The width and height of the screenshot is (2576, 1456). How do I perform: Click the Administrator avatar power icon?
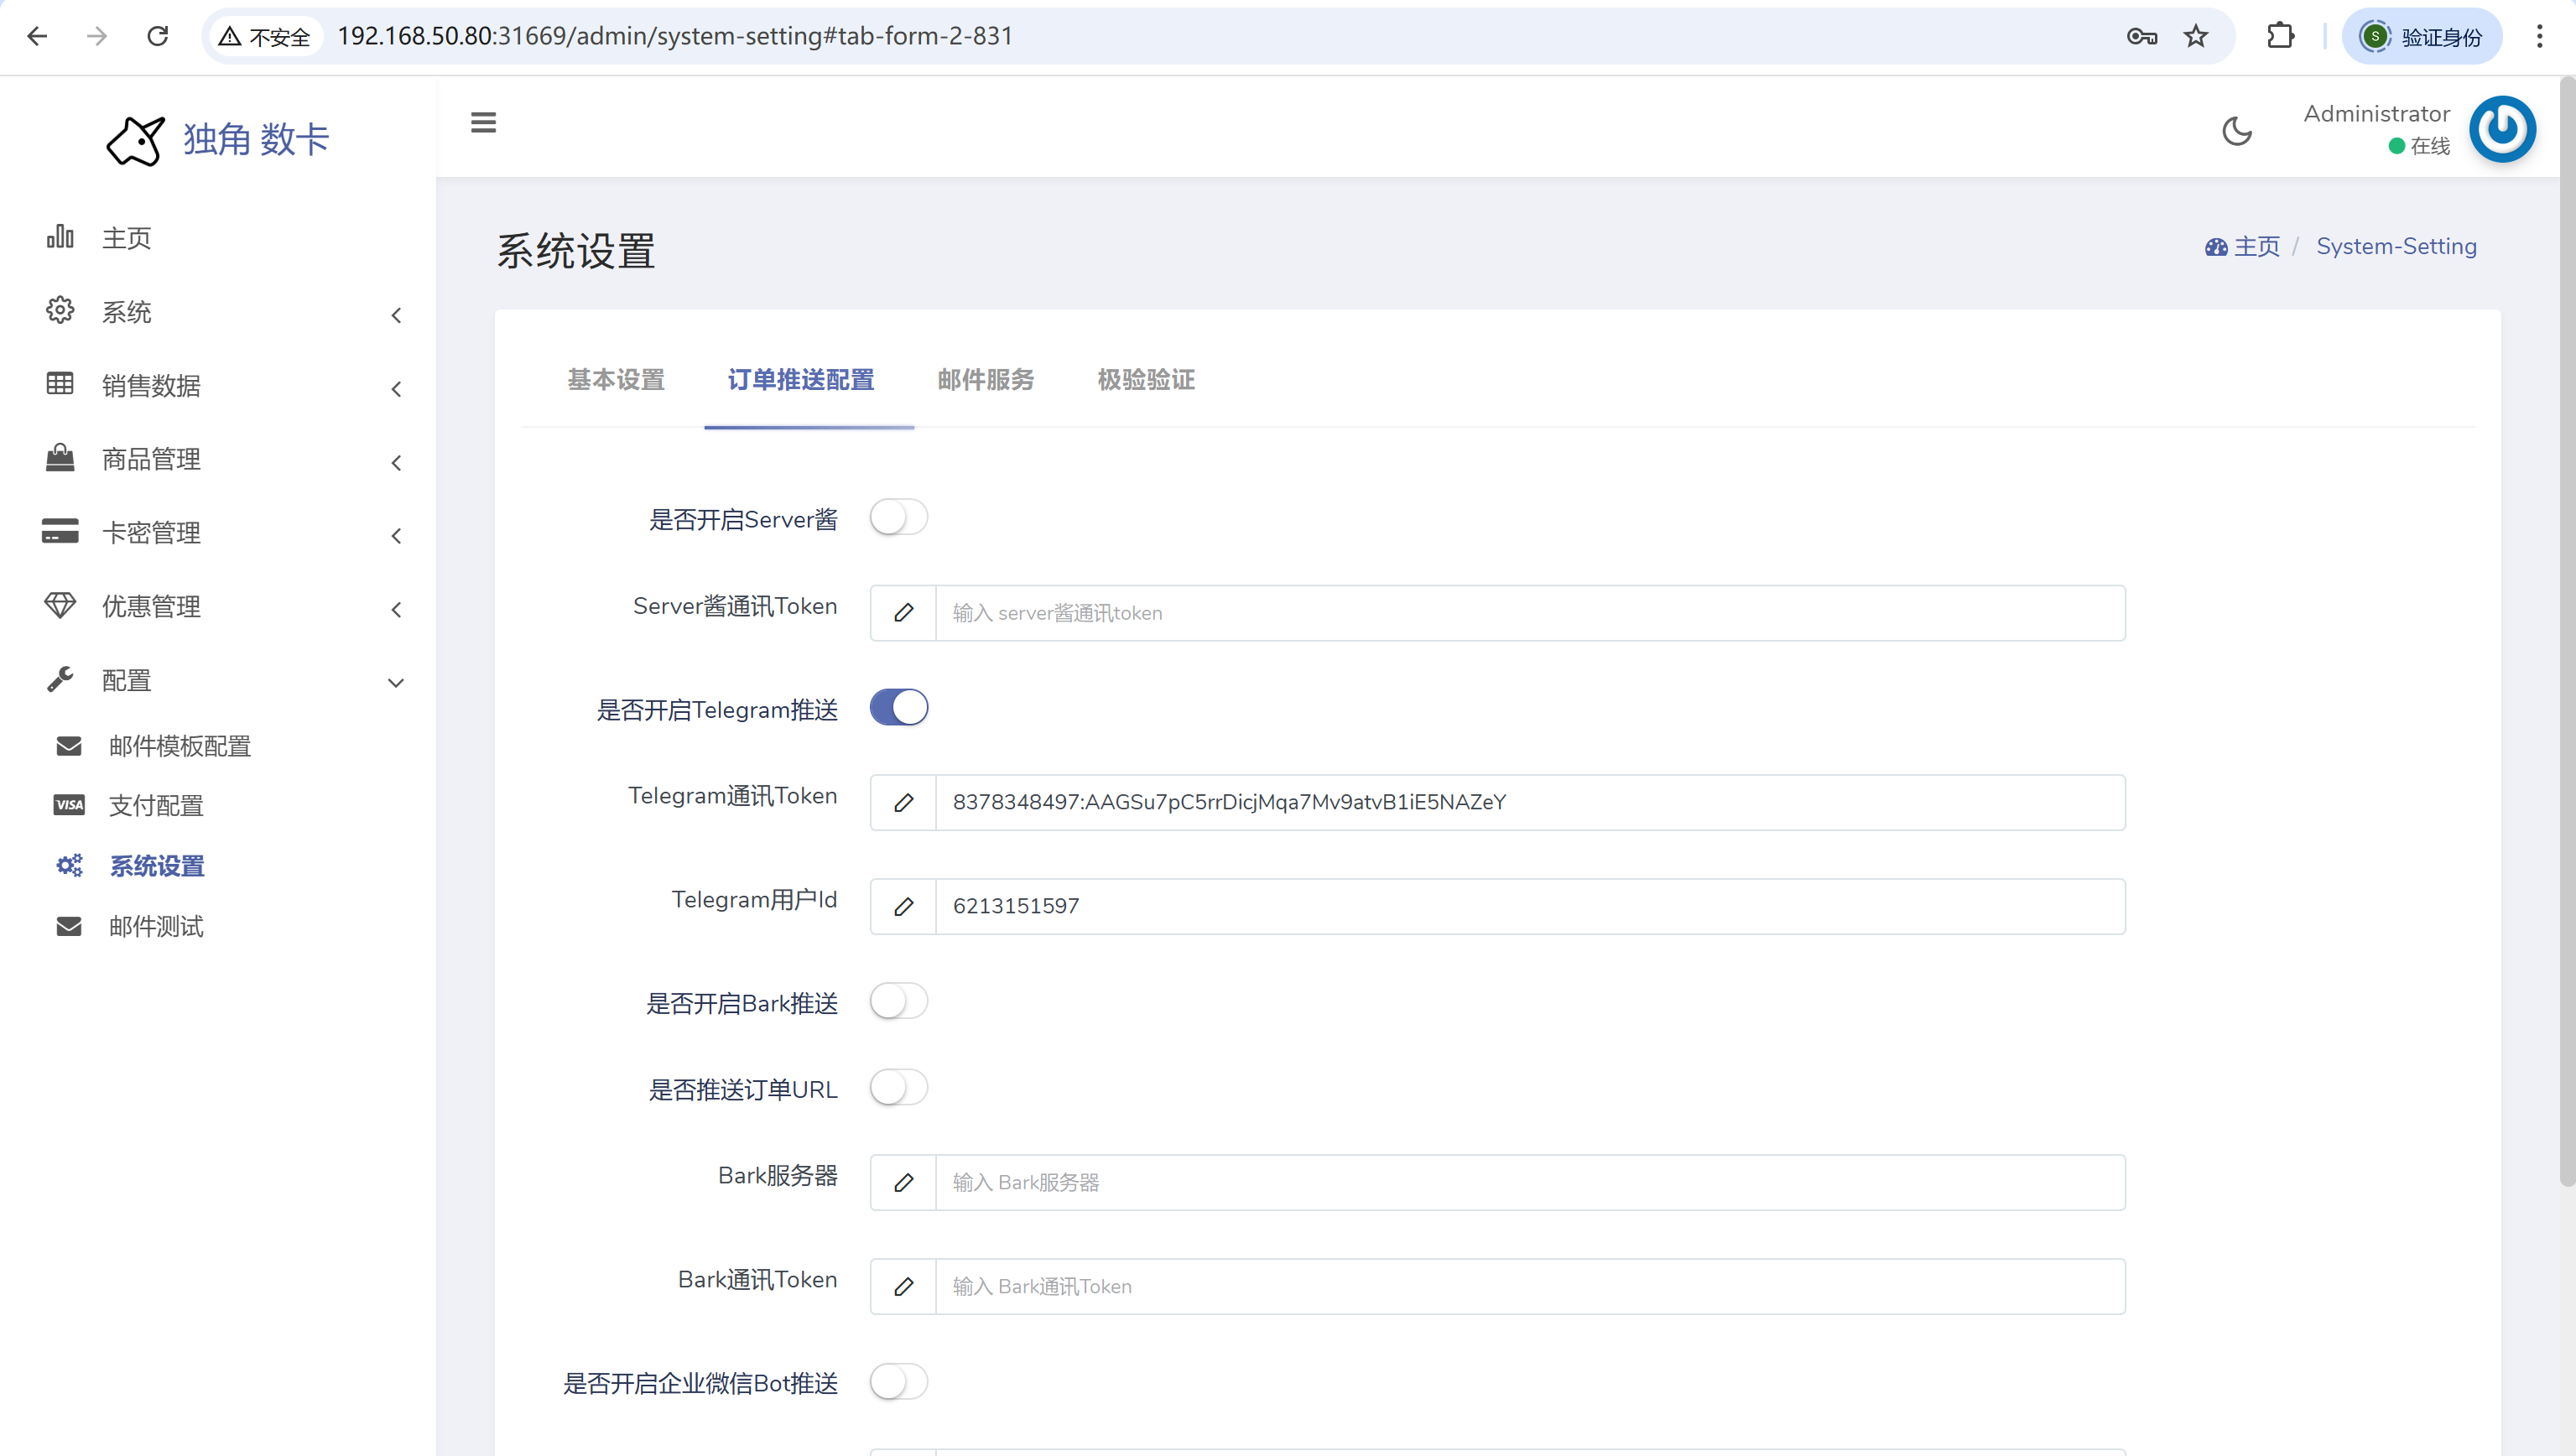pyautogui.click(x=2501, y=129)
